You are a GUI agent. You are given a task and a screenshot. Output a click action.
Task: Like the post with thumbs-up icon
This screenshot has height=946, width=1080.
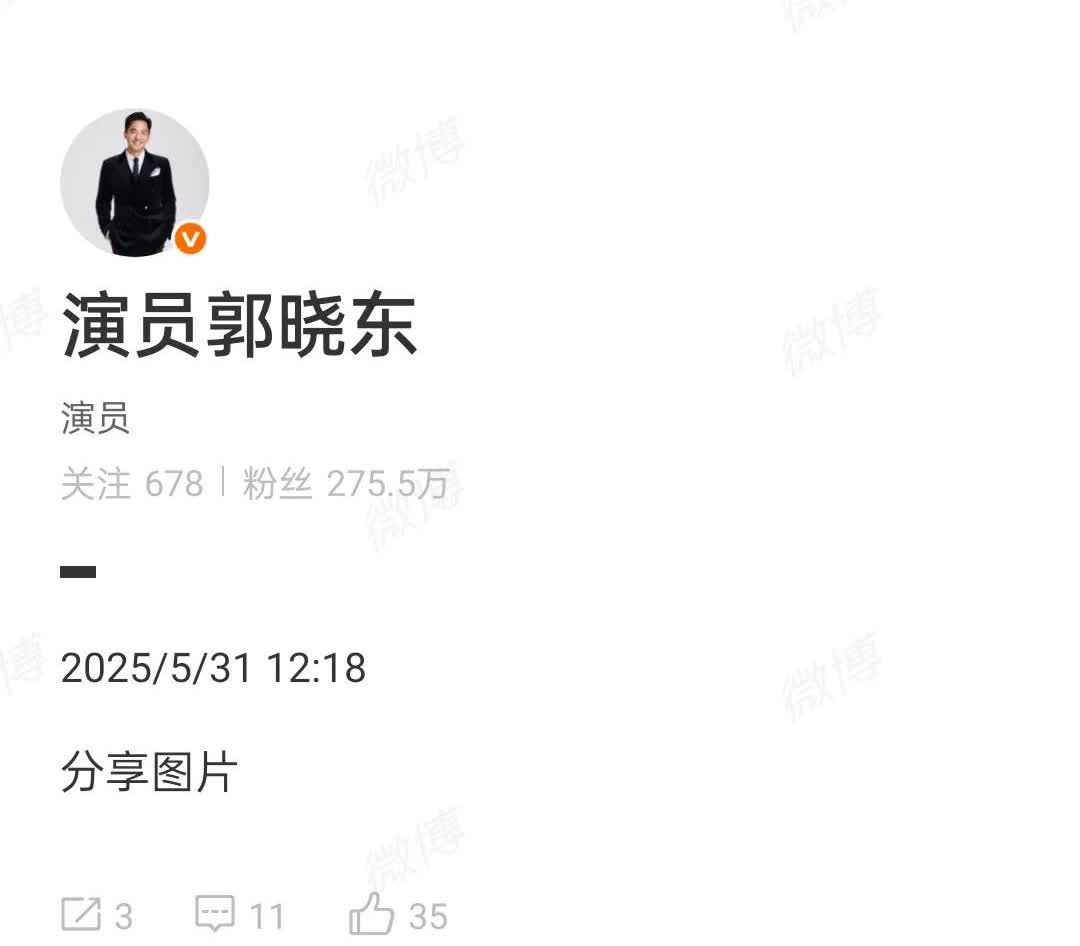pyautogui.click(x=371, y=913)
